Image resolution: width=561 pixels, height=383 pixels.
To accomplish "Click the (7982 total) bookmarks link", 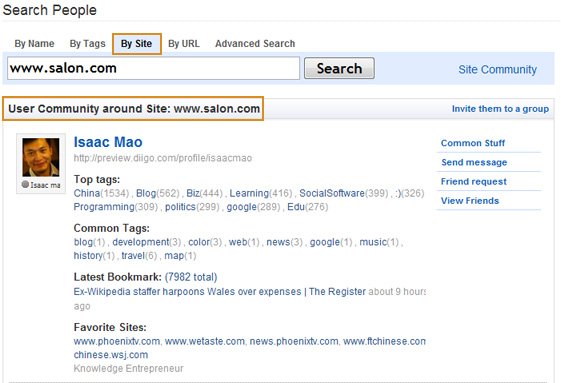I will coord(191,277).
